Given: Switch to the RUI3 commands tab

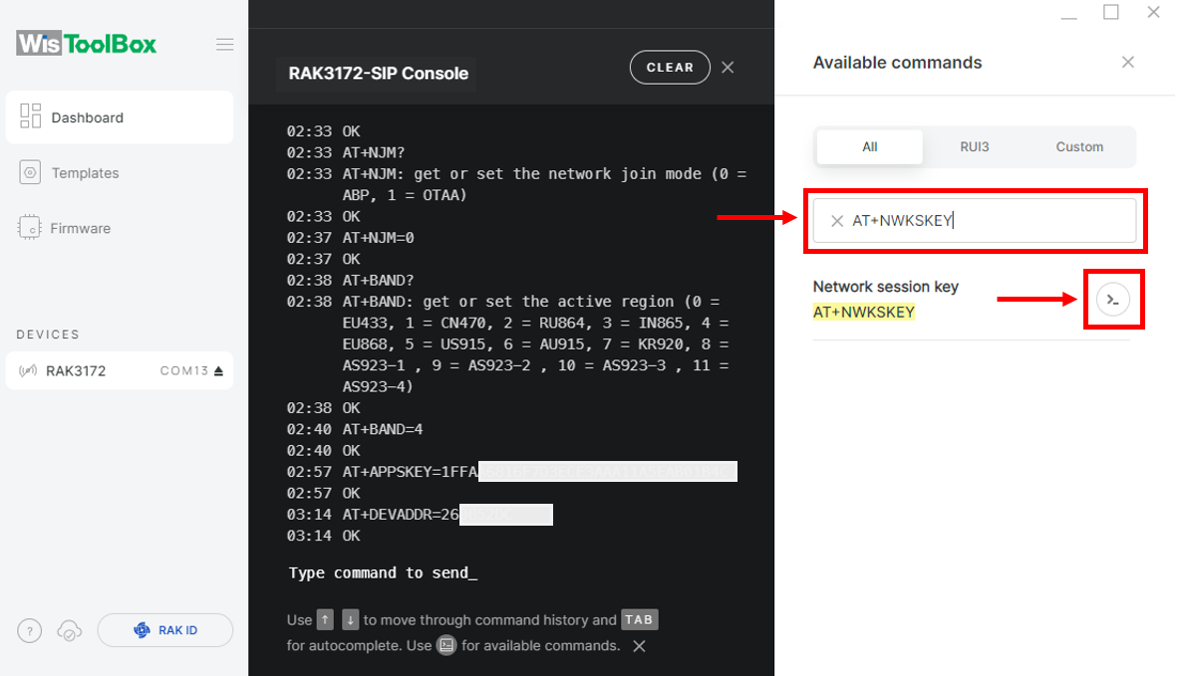Looking at the screenshot, I should 975,147.
